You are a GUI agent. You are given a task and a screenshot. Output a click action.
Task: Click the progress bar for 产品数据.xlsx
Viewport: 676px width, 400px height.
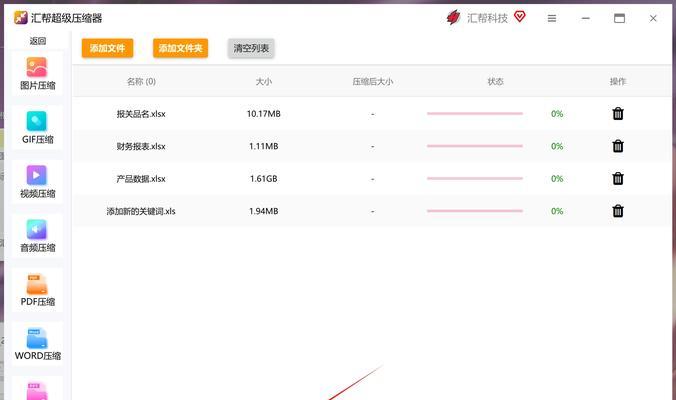point(475,178)
